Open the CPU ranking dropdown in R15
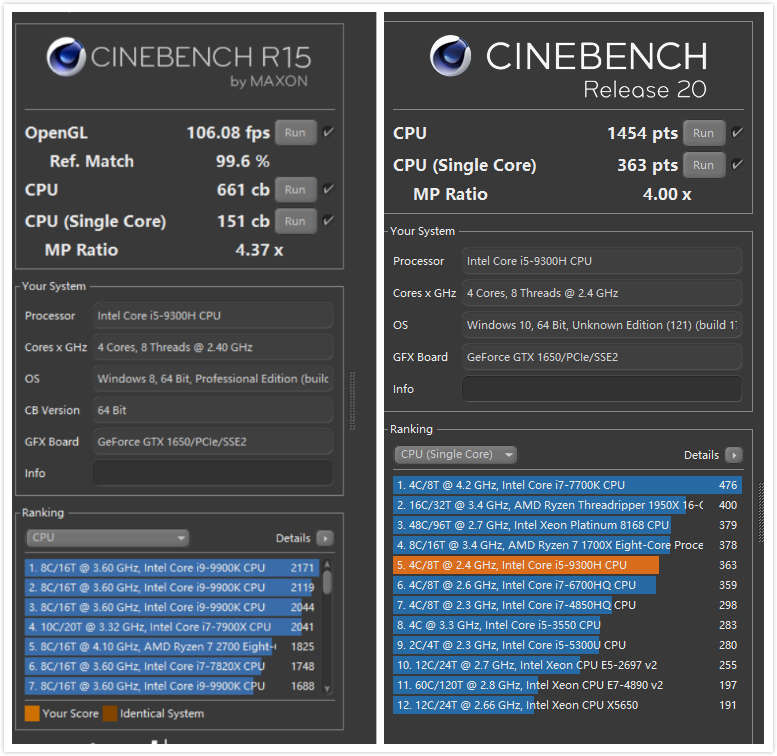Viewport: 777px width, 756px height. [x=107, y=538]
